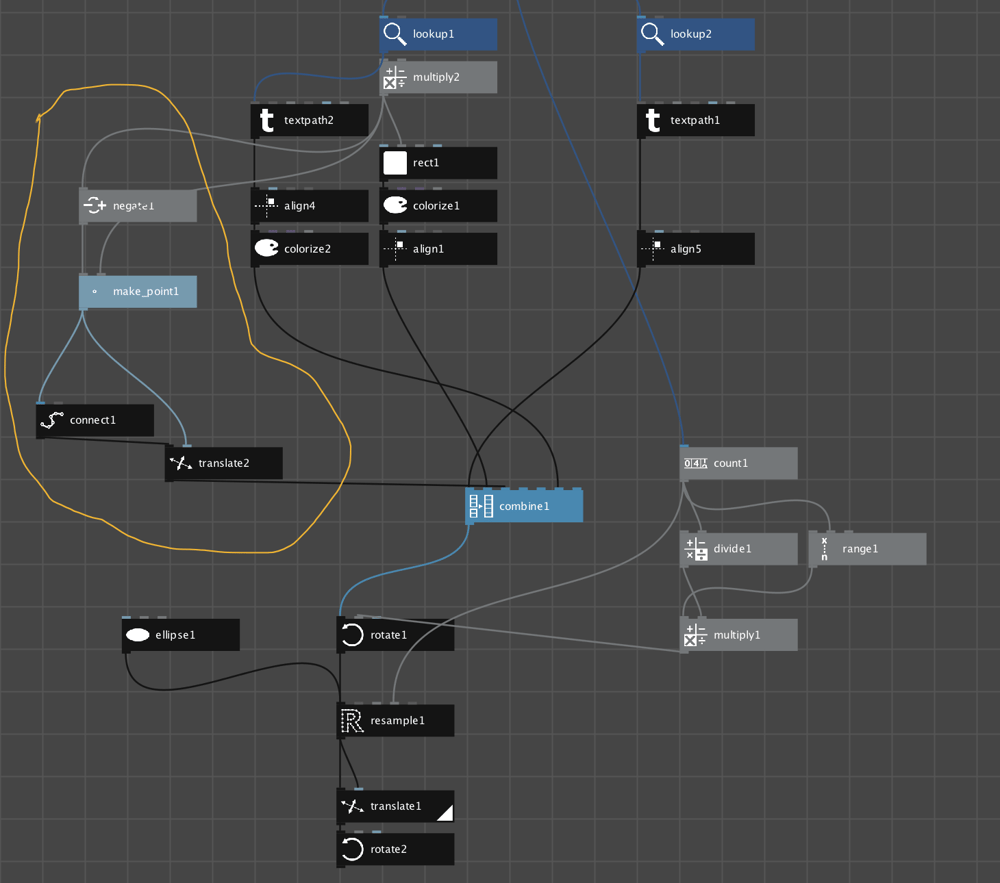Click the curve icon on connect1 node
This screenshot has height=883, width=1000.
tap(52, 420)
